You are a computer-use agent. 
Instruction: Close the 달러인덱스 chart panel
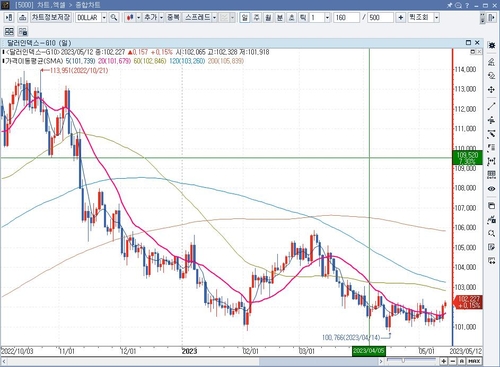coord(477,43)
